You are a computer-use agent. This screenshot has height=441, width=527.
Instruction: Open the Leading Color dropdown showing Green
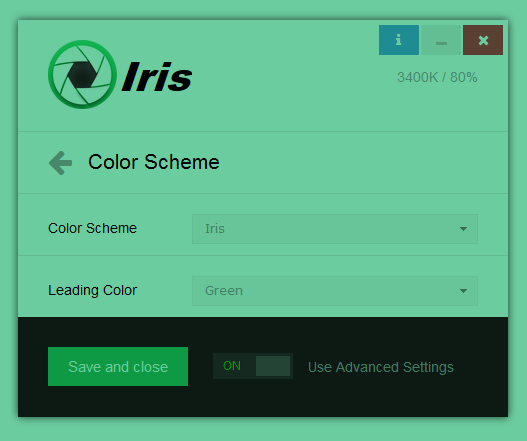tap(335, 291)
